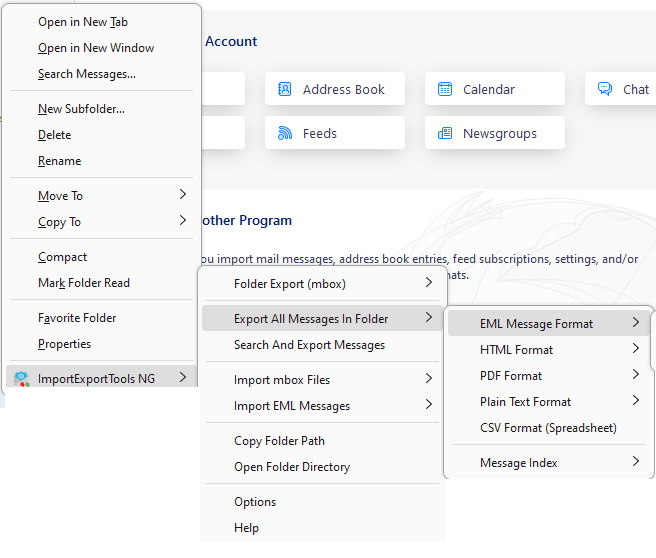Screen dimensions: 656x558
Task: Select CSV Format (Spreadsheet)
Action: coord(548,427)
